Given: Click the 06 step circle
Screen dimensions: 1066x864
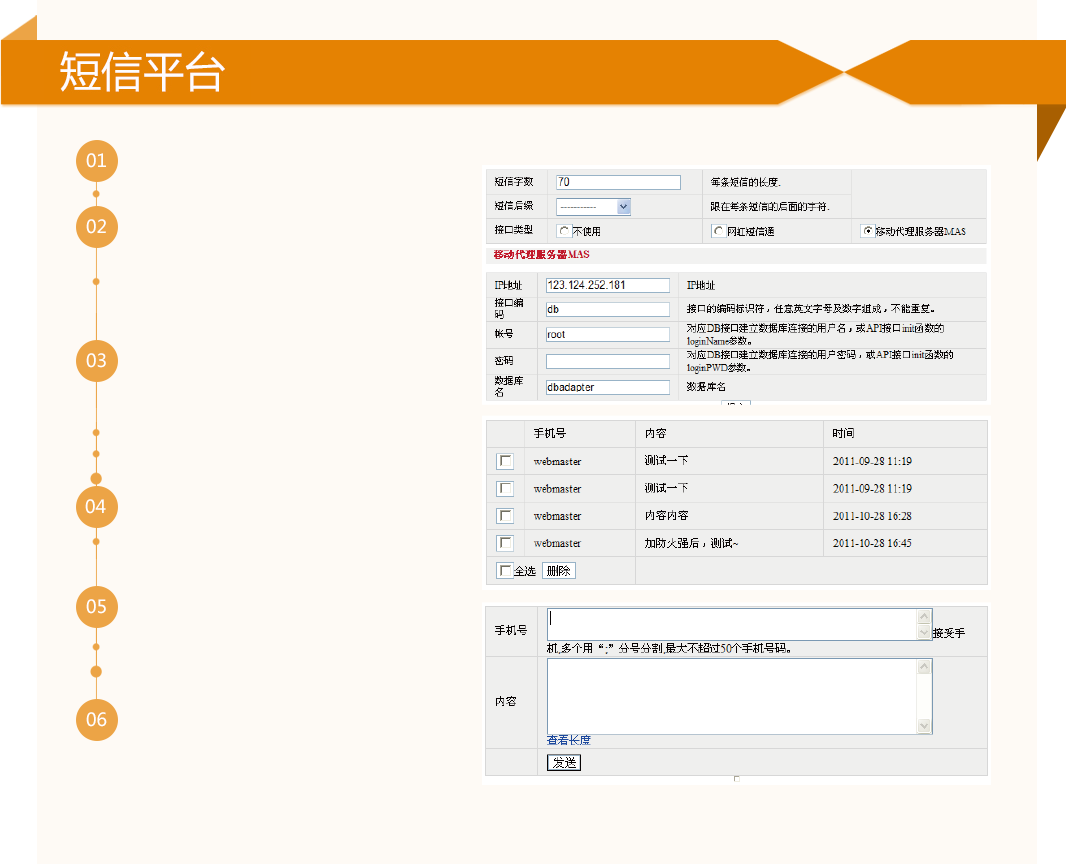Looking at the screenshot, I should 96,719.
